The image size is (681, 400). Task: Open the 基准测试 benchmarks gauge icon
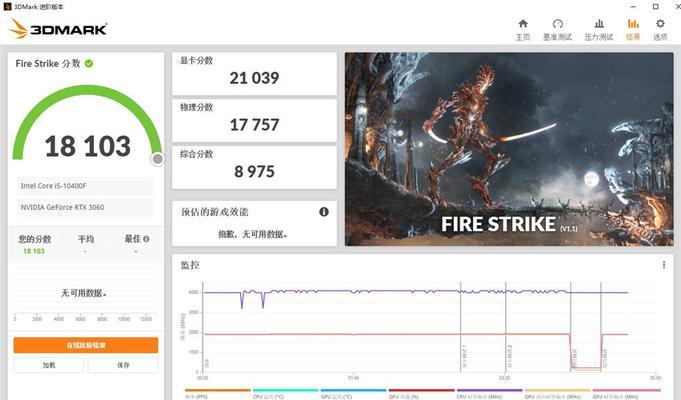click(557, 23)
